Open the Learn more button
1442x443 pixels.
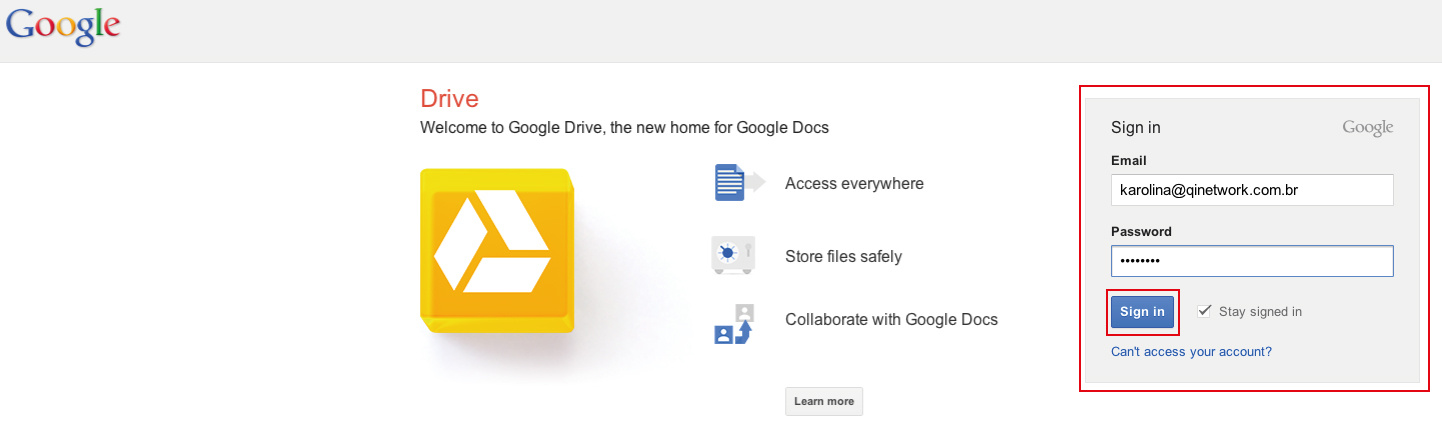823,401
